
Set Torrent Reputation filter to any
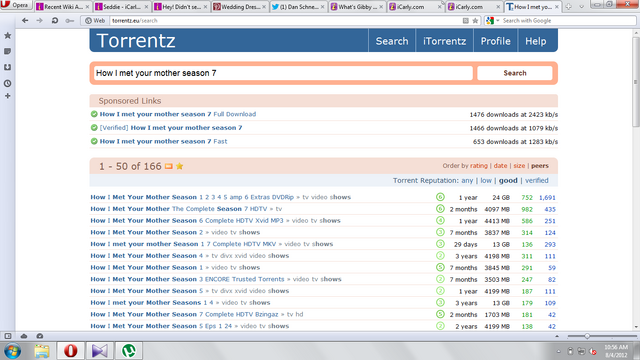[467, 180]
